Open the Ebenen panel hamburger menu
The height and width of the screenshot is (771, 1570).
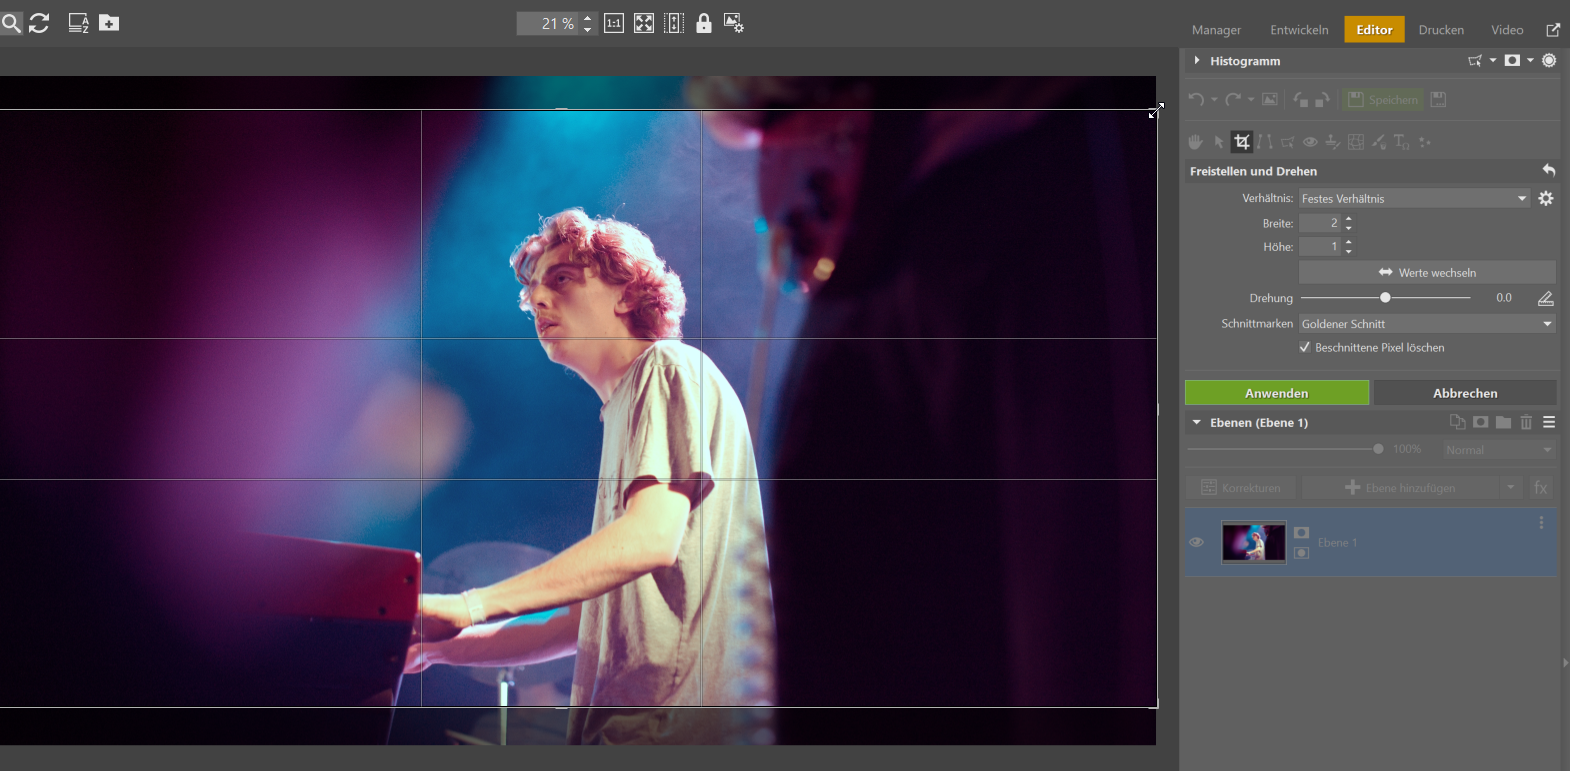(x=1549, y=422)
